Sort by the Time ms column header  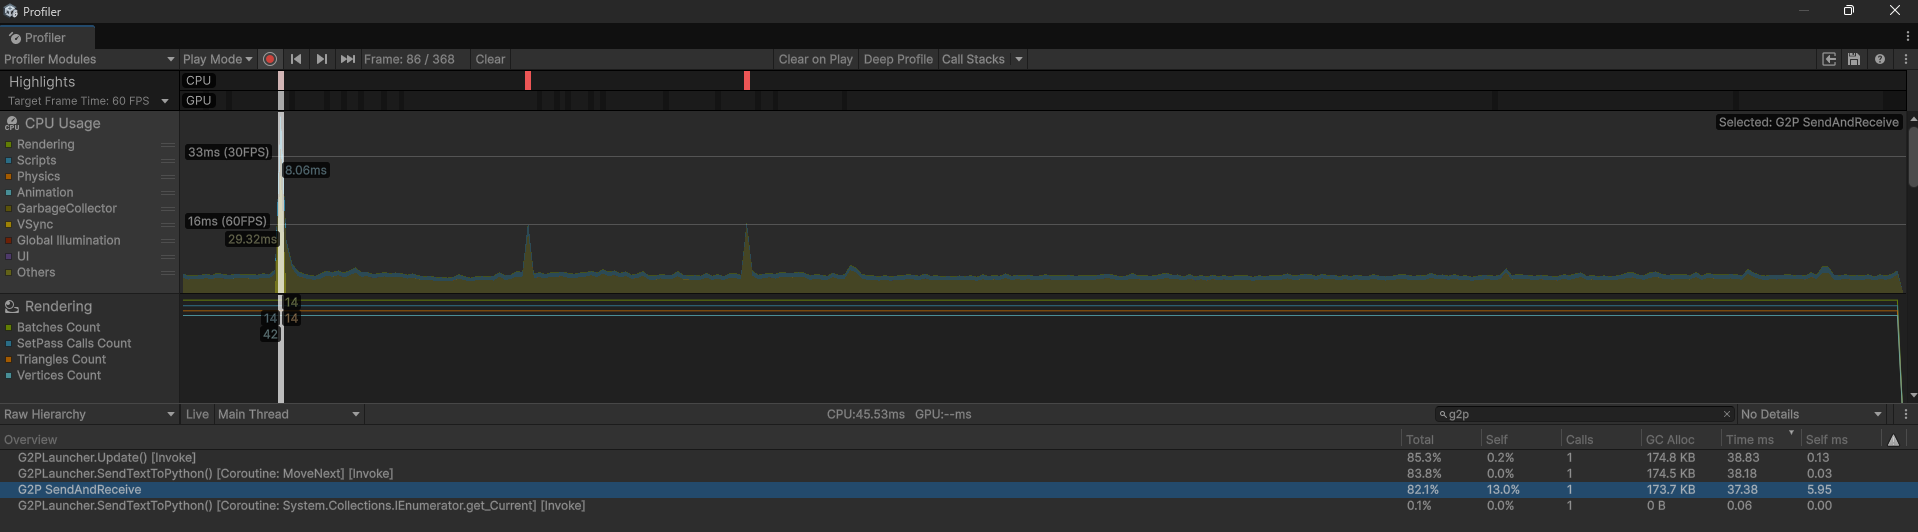(x=1761, y=440)
